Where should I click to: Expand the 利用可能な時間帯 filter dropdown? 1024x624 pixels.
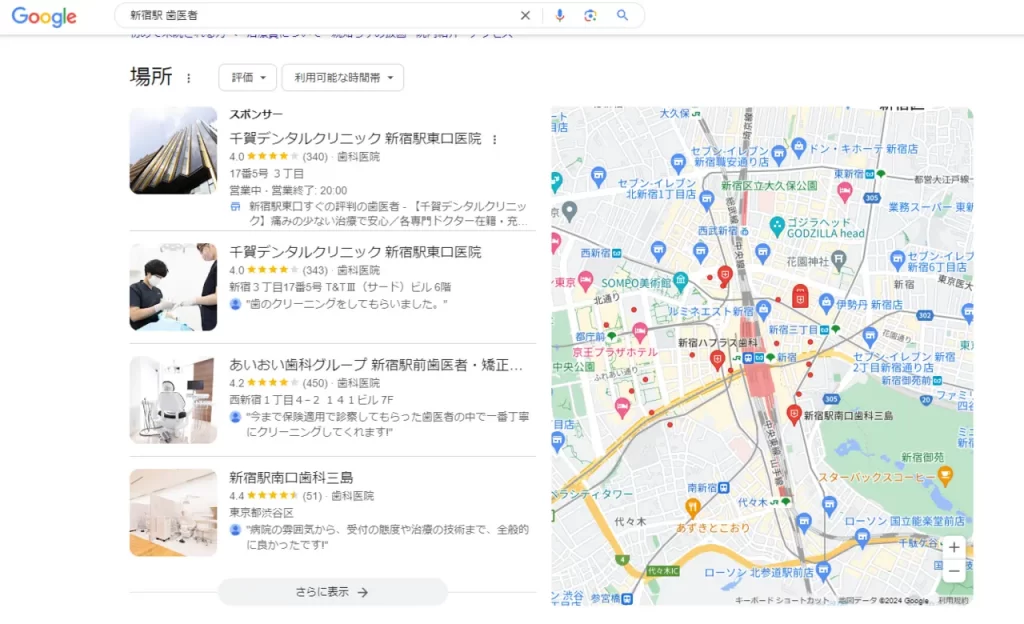click(343, 78)
